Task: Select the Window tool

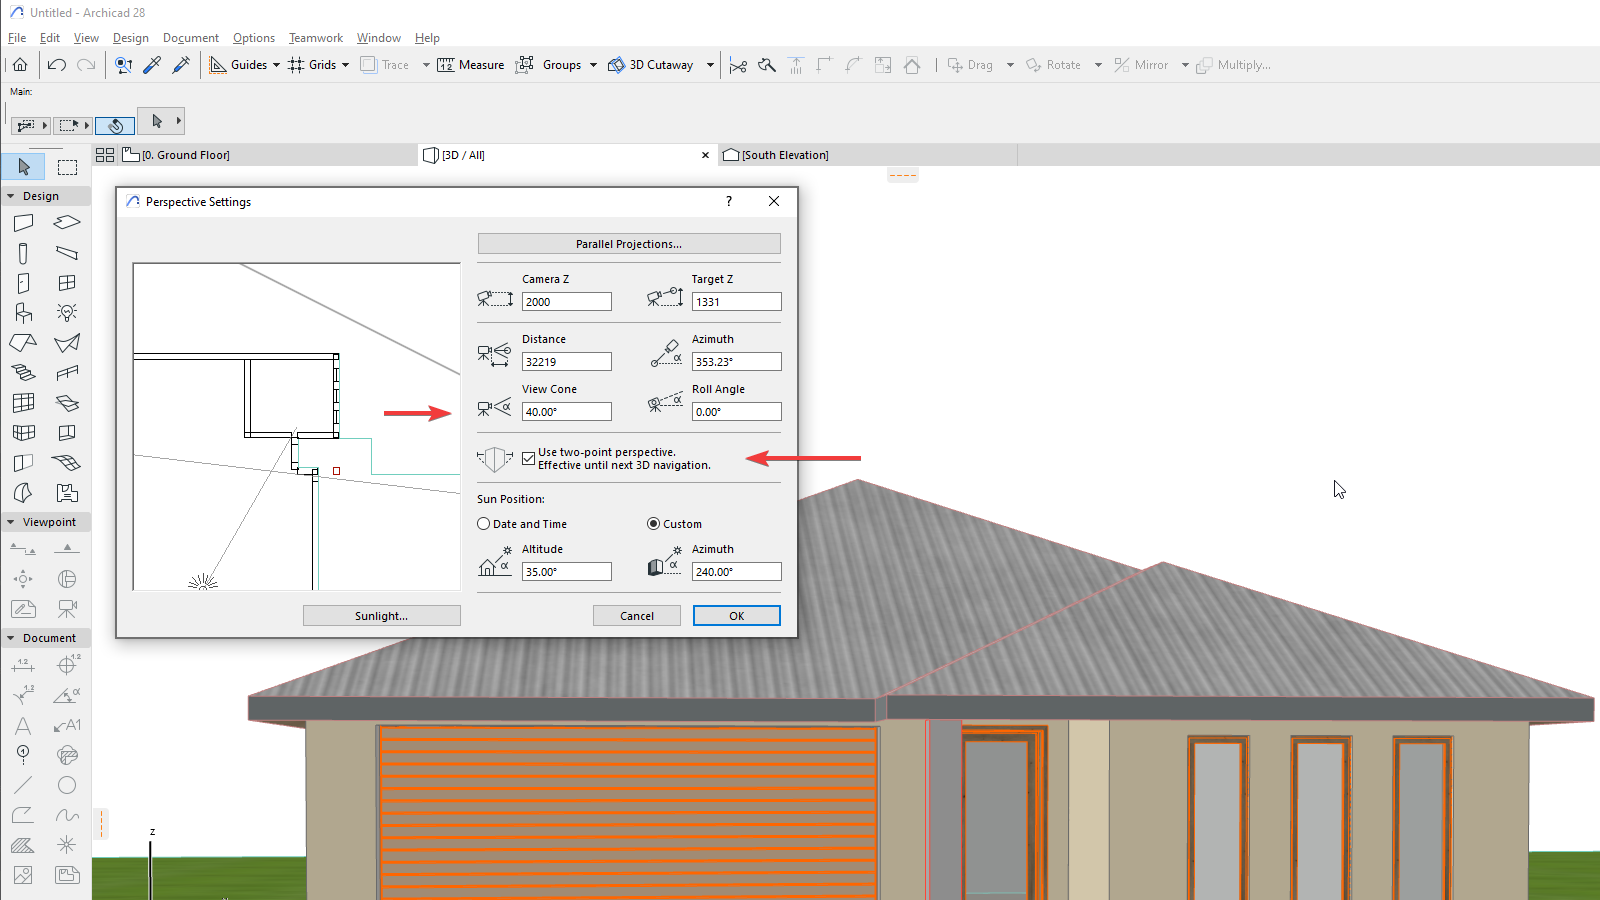Action: [67, 282]
